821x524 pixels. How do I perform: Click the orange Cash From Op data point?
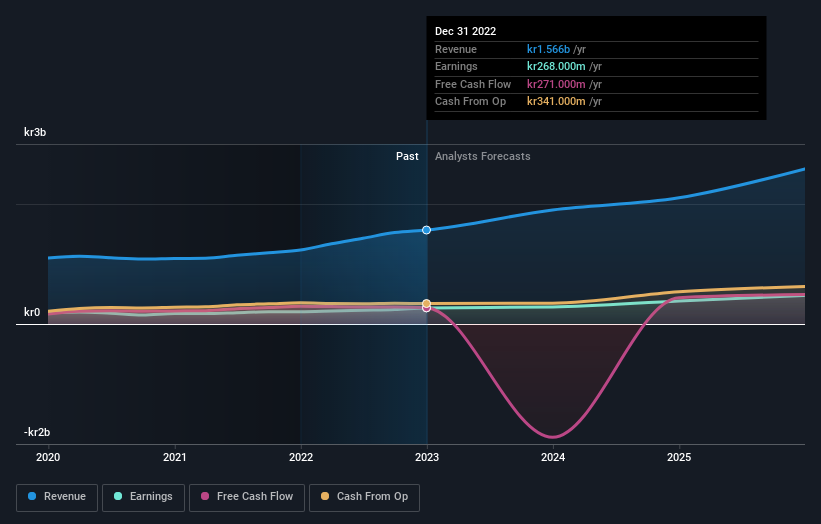[x=427, y=303]
